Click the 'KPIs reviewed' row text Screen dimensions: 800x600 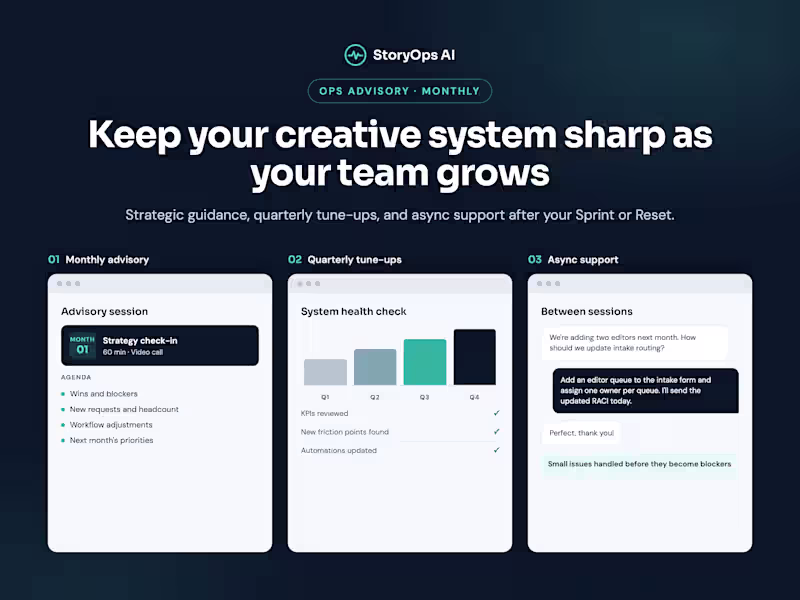tap(324, 413)
